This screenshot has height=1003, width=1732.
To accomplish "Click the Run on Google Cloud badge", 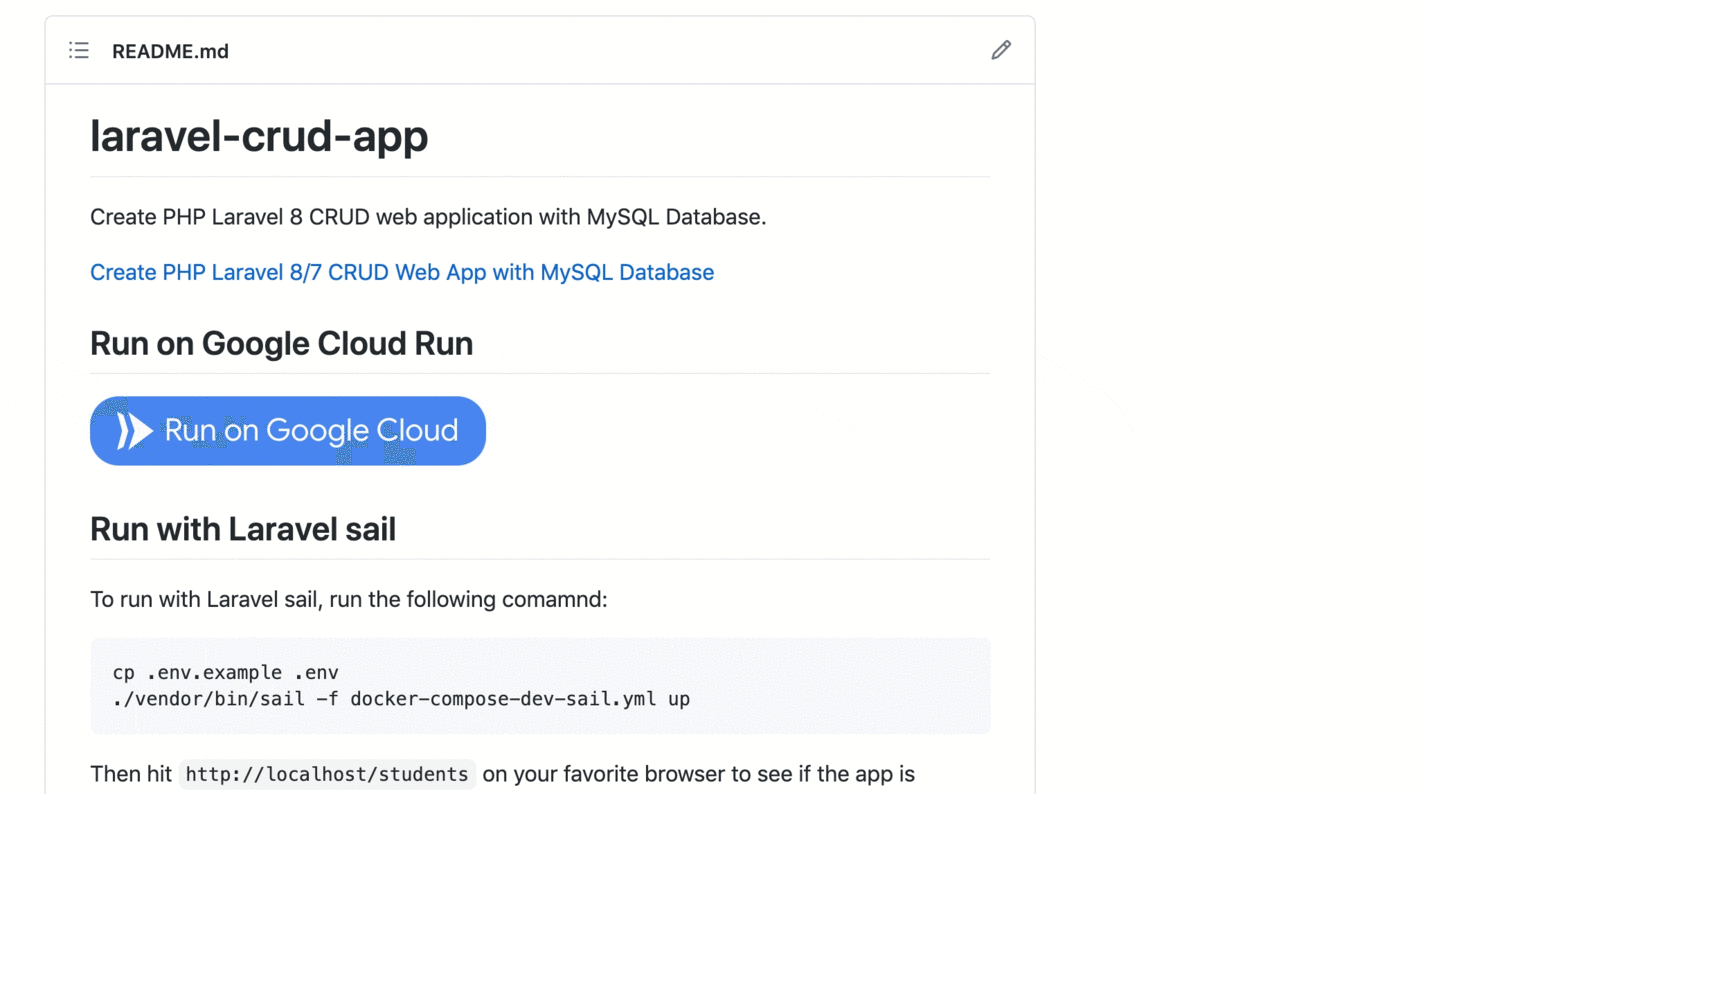I will pos(287,430).
